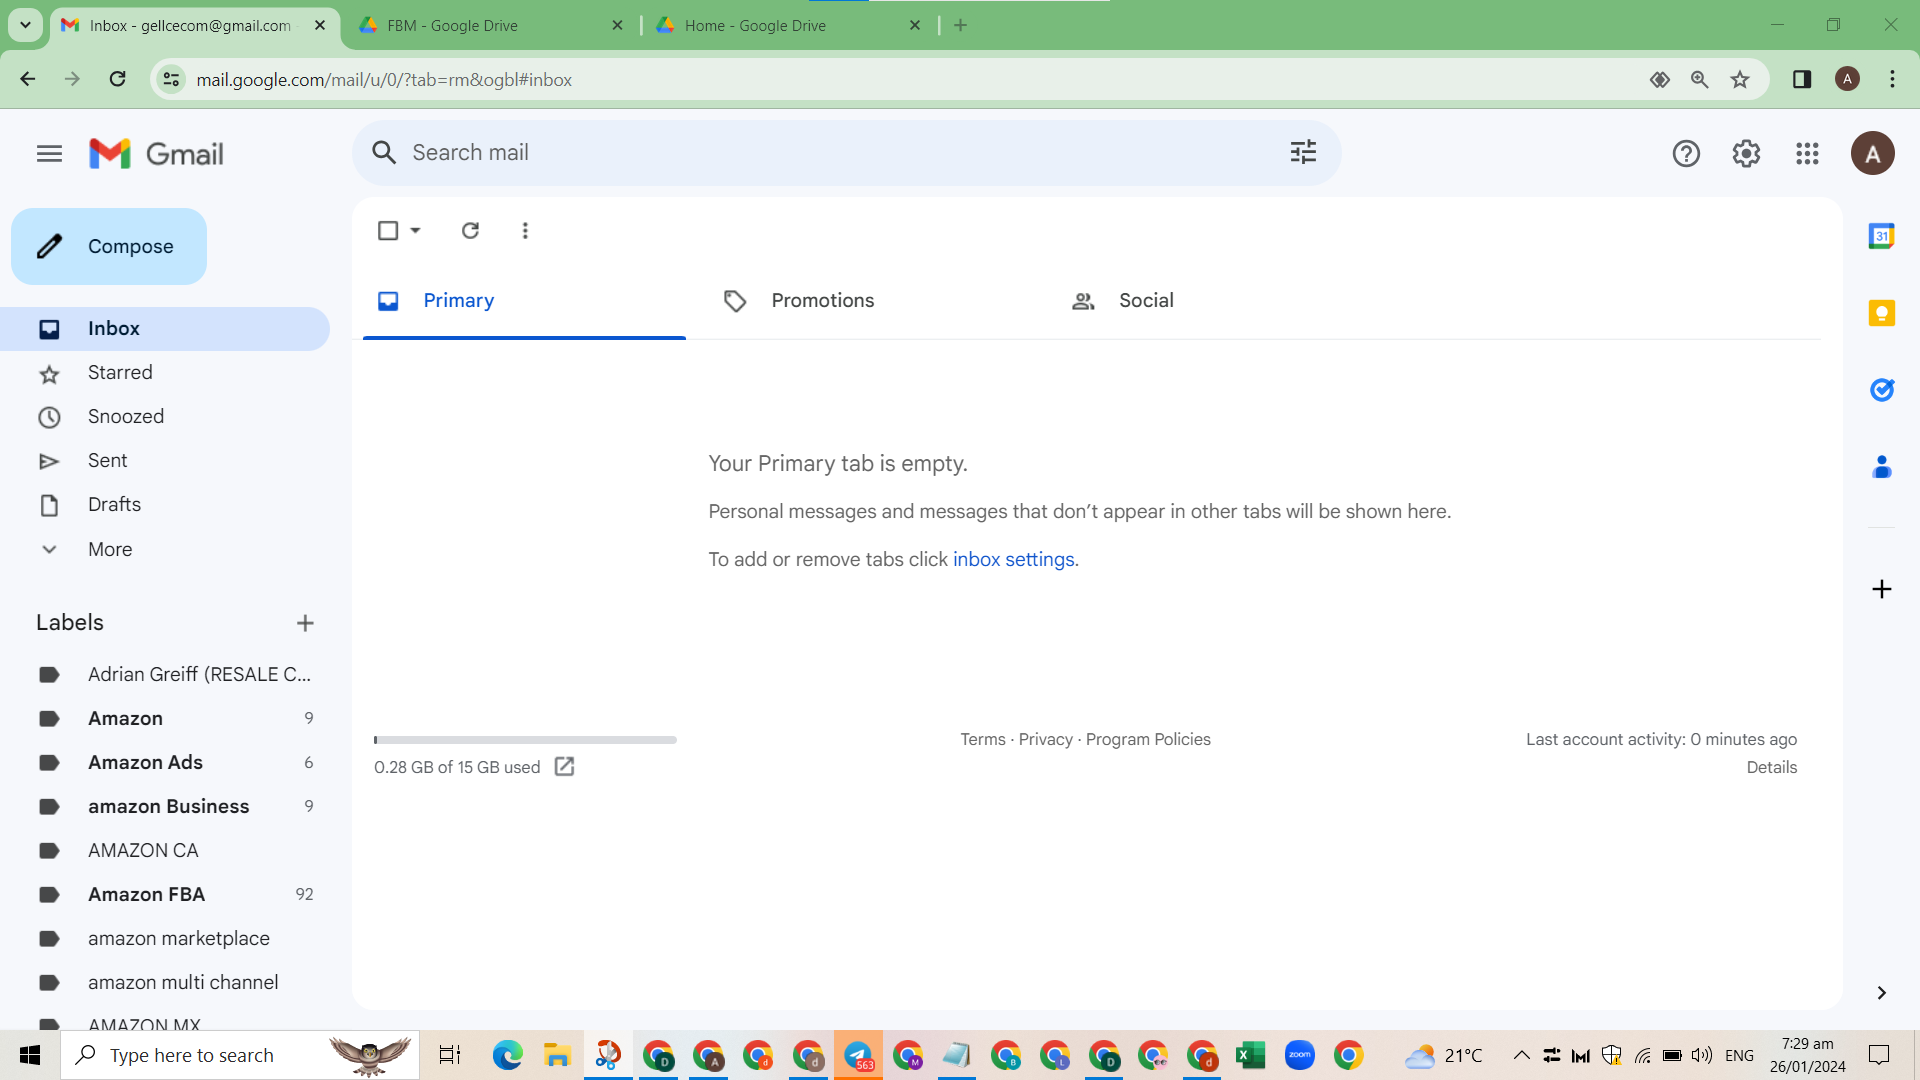The image size is (1920, 1080).
Task: Open the Starred folder
Action: (x=165, y=373)
